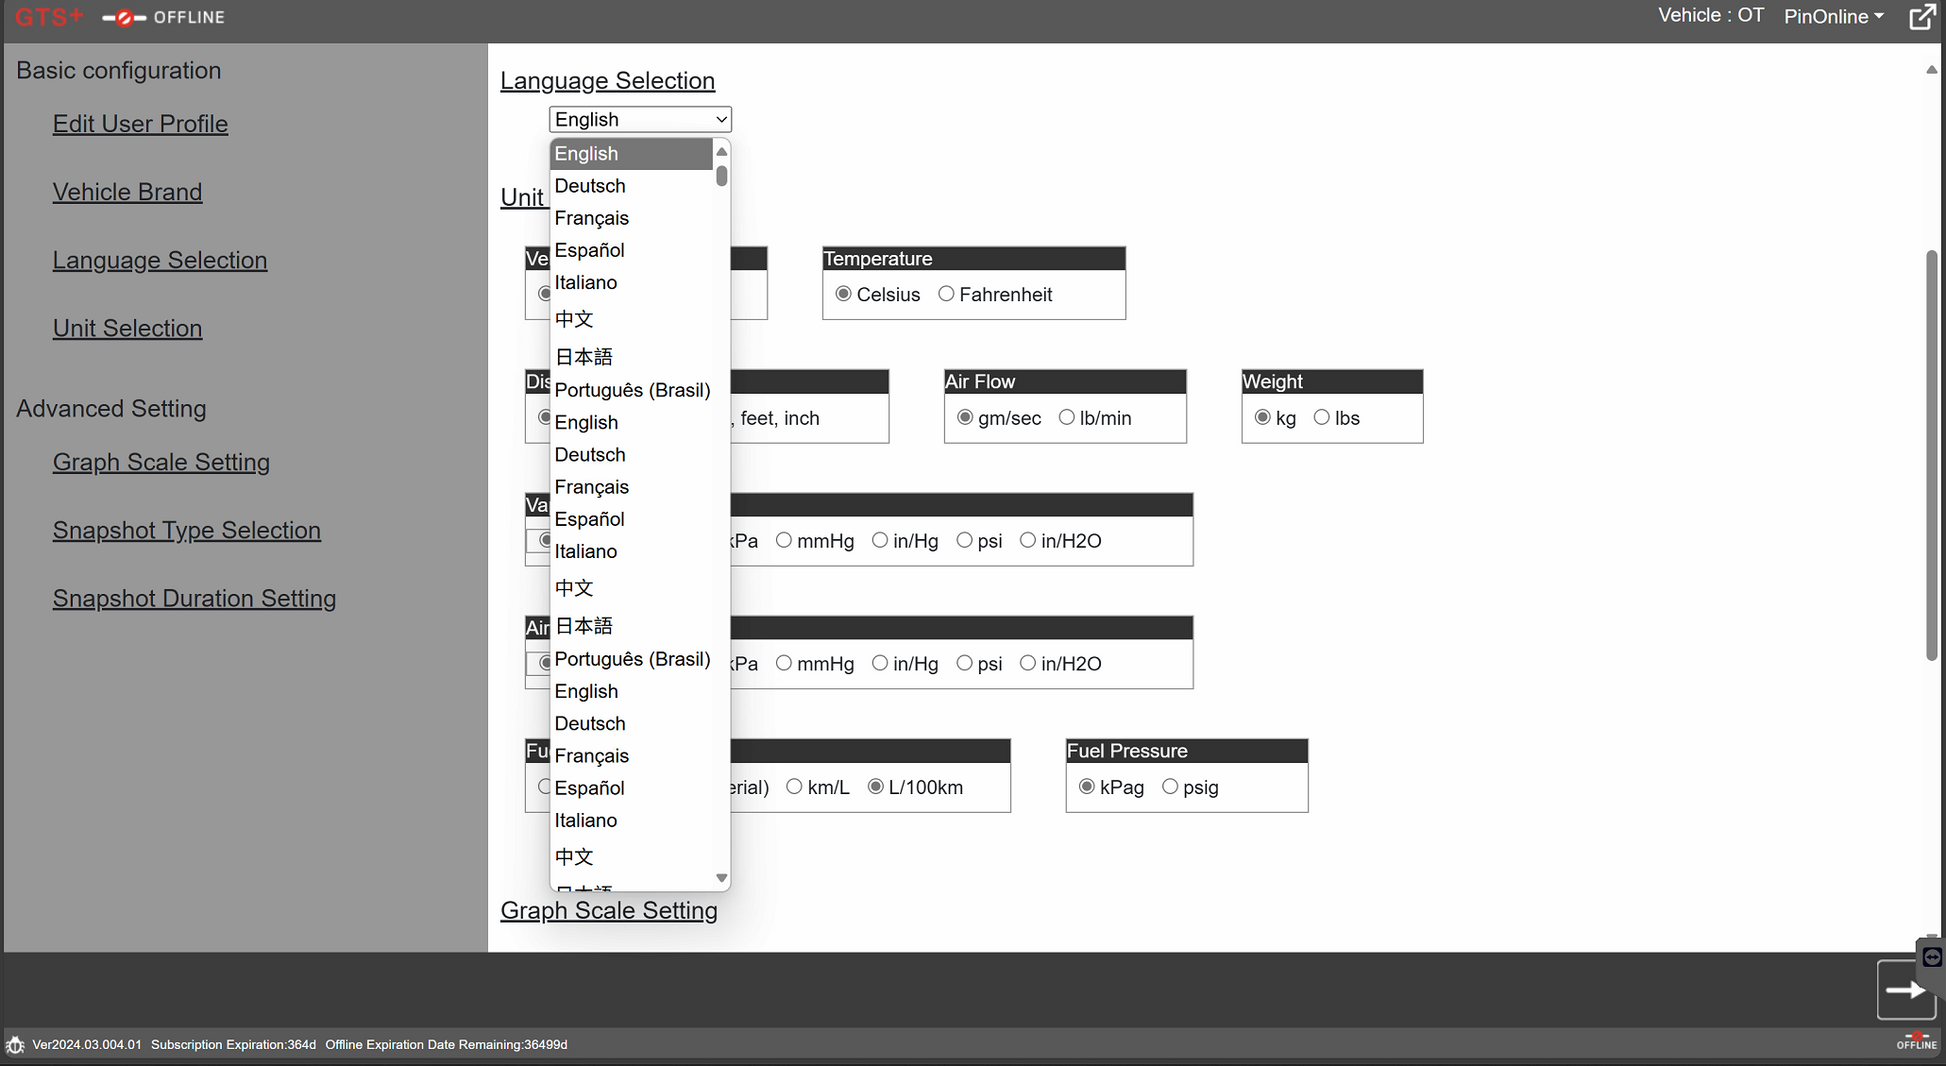Click the bug icon beside version number
Image resolution: width=1946 pixels, height=1066 pixels.
pos(15,1045)
